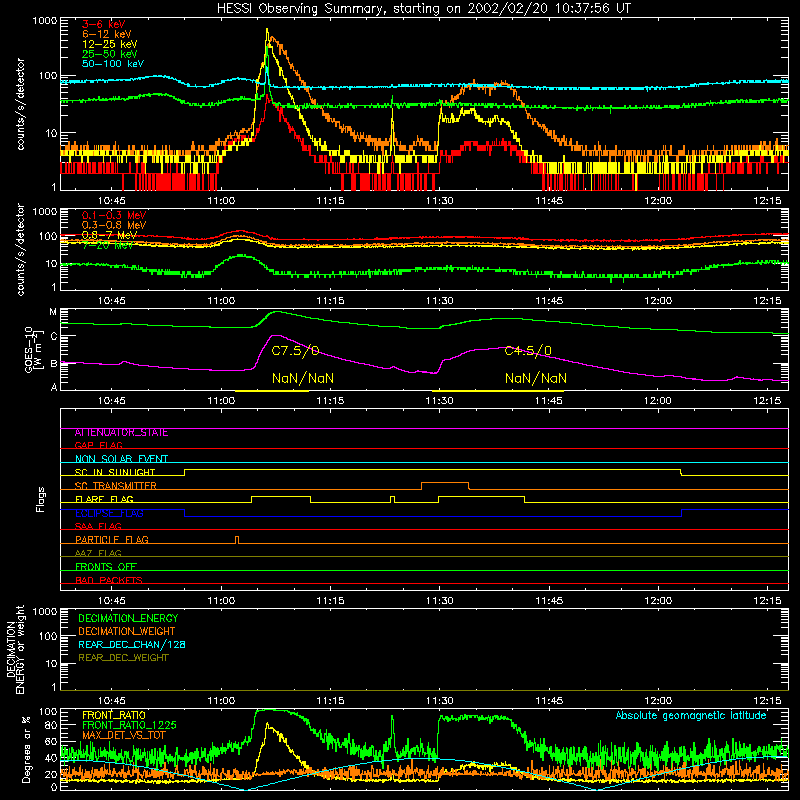Select the NON_SOLAR_EVENT flag label
Image resolution: width=800 pixels, height=800 pixels.
coord(121,459)
